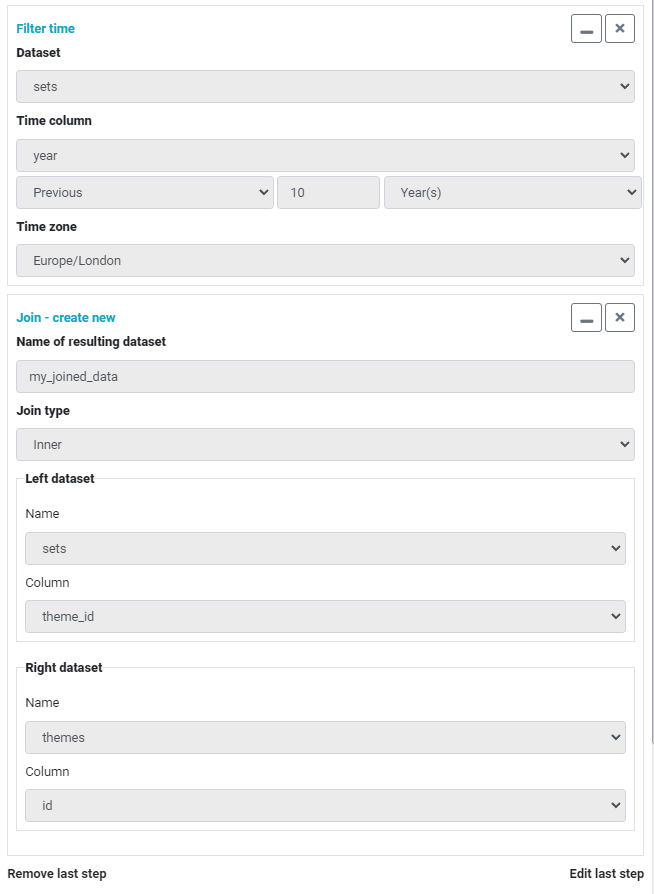This screenshot has width=654, height=894.
Task: Open Left dataset Column dropdown theme_id
Action: point(325,616)
